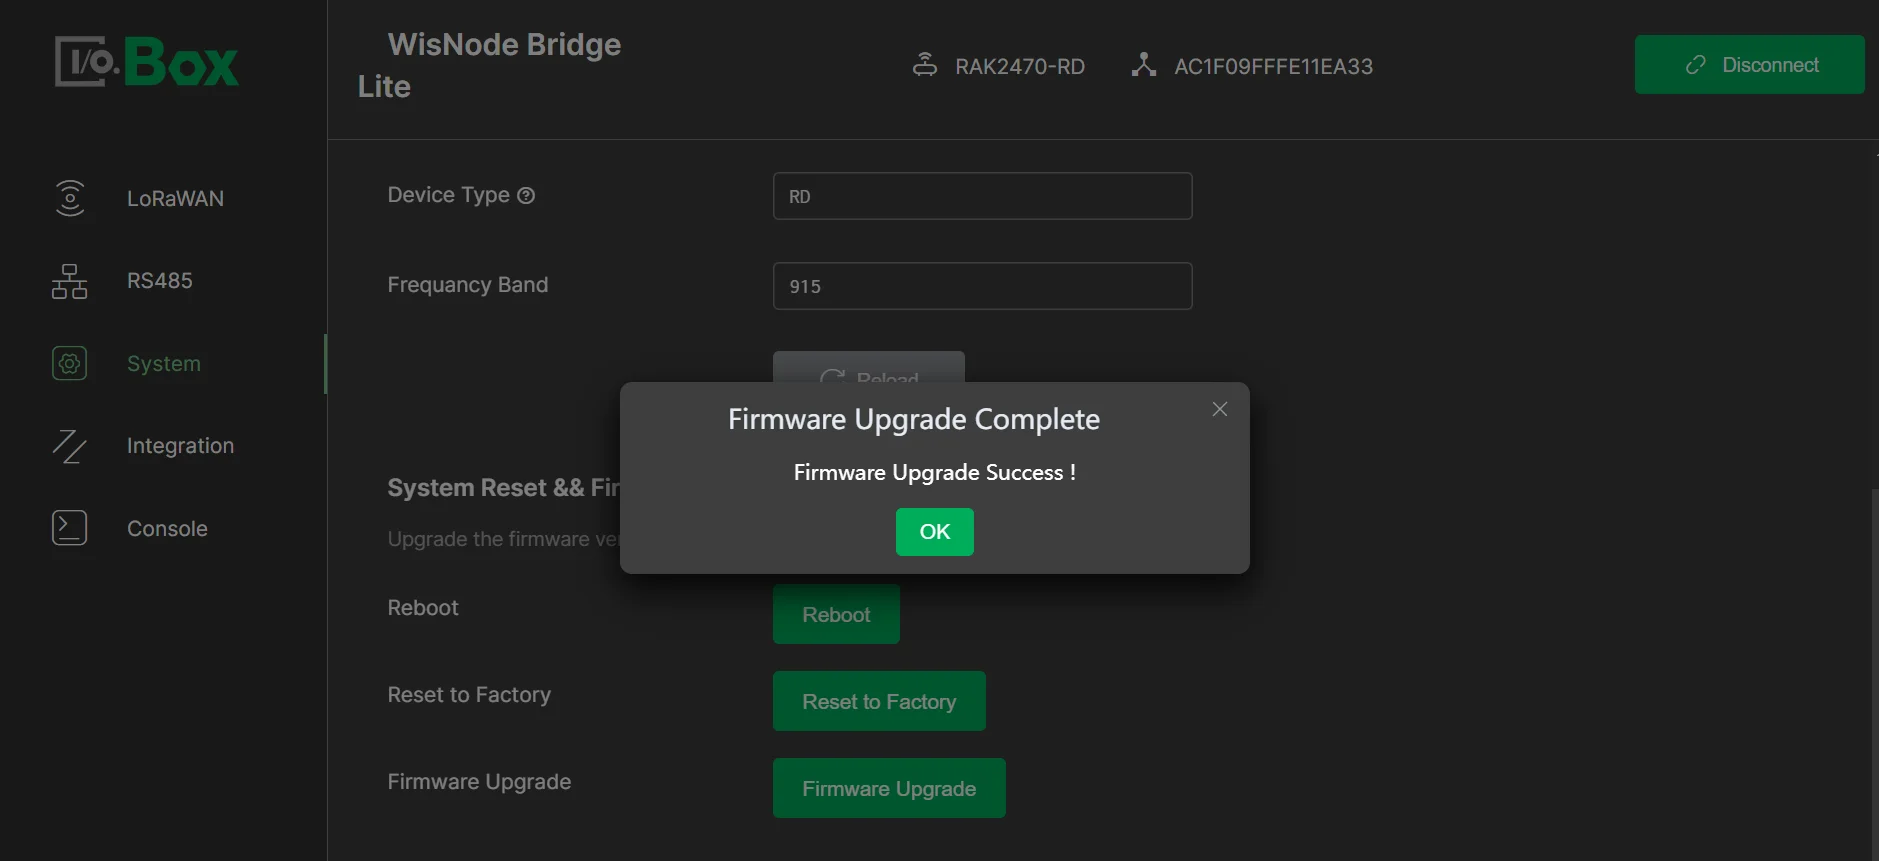This screenshot has height=861, width=1879.
Task: Click the Device Type label
Action: click(449, 195)
